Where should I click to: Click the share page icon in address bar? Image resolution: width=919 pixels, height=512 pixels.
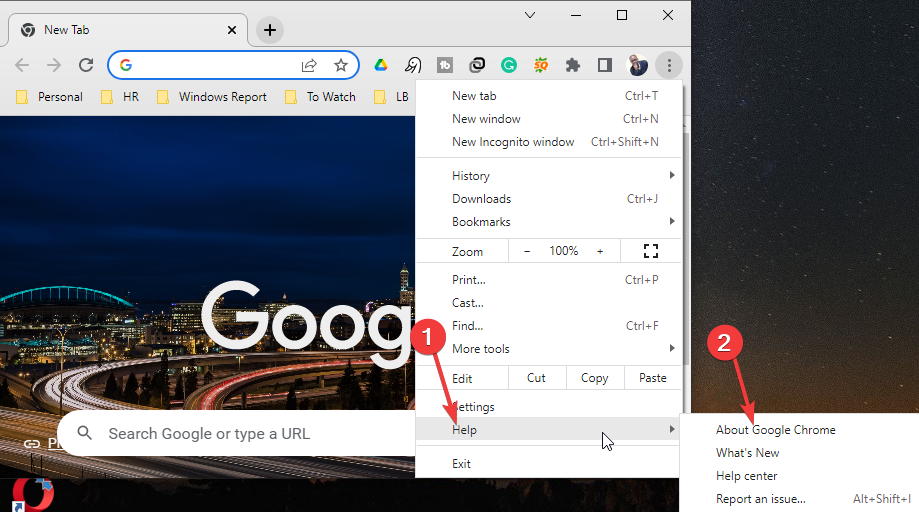click(309, 65)
